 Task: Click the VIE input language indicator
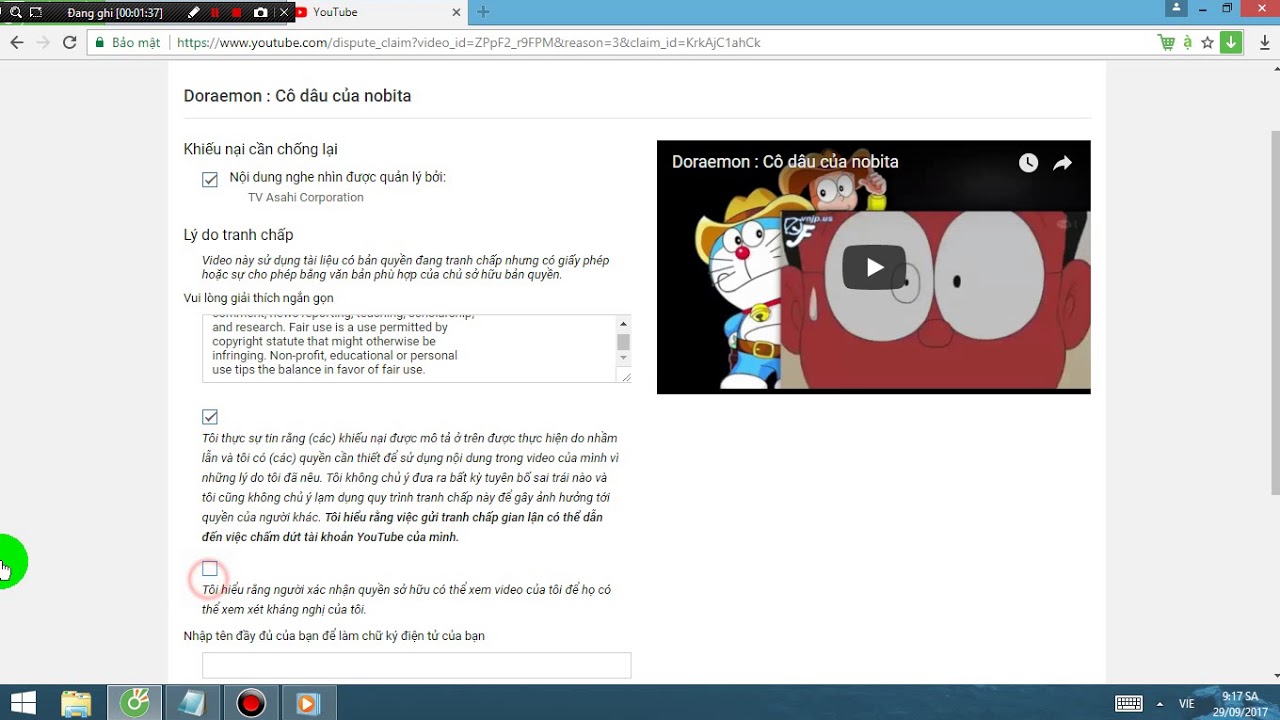point(1186,704)
